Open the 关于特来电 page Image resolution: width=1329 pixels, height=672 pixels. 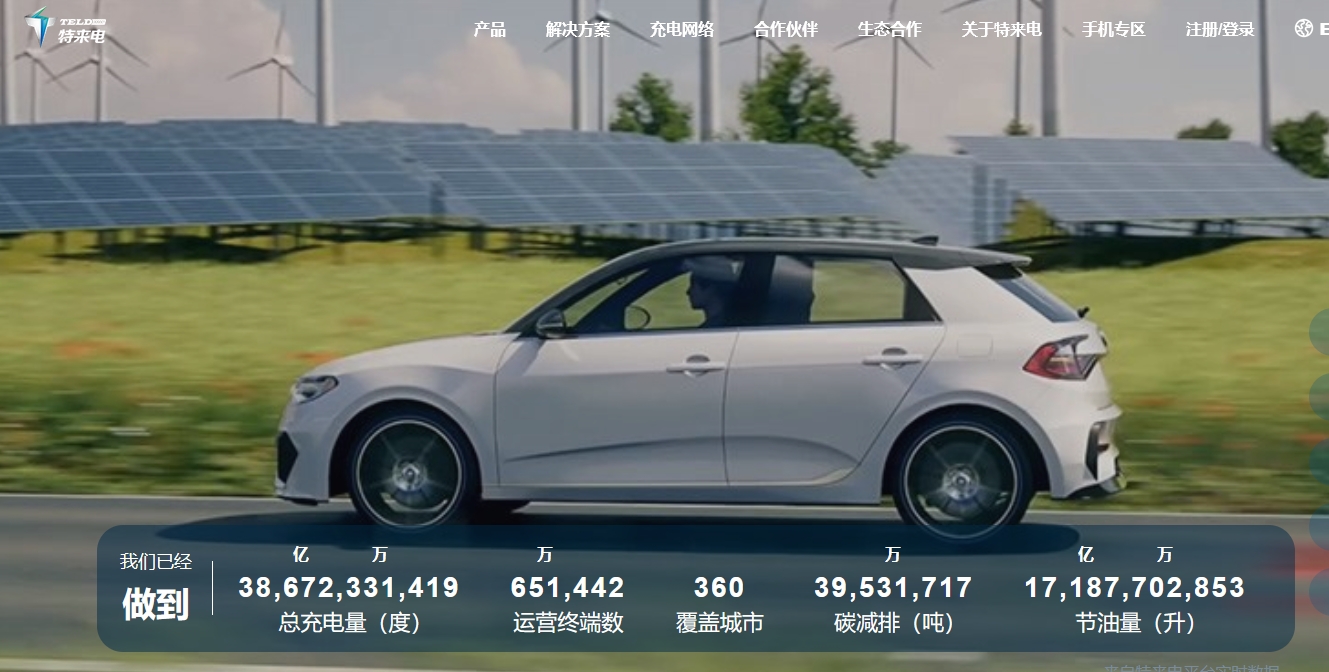coord(1001,30)
